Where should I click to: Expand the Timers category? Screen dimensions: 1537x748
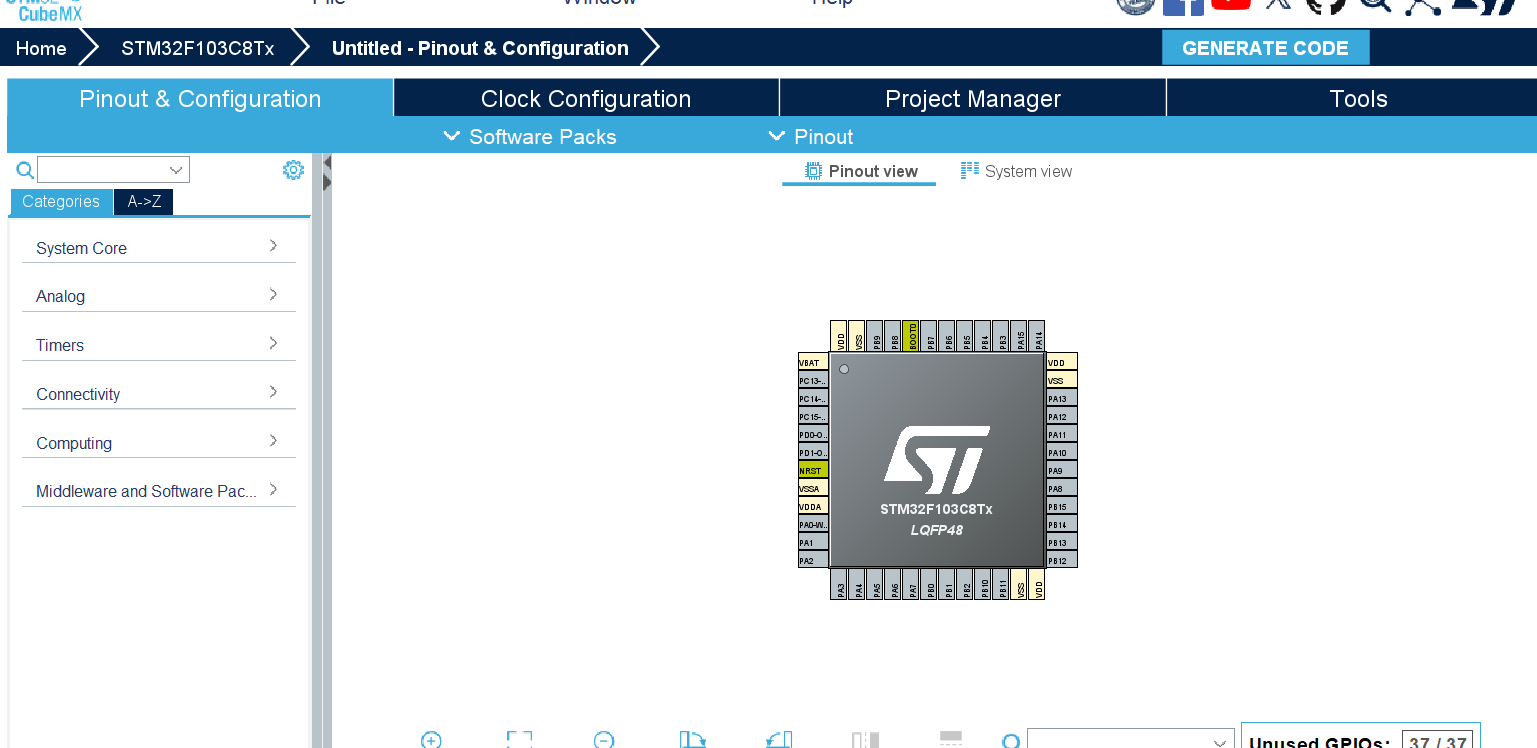(x=159, y=344)
